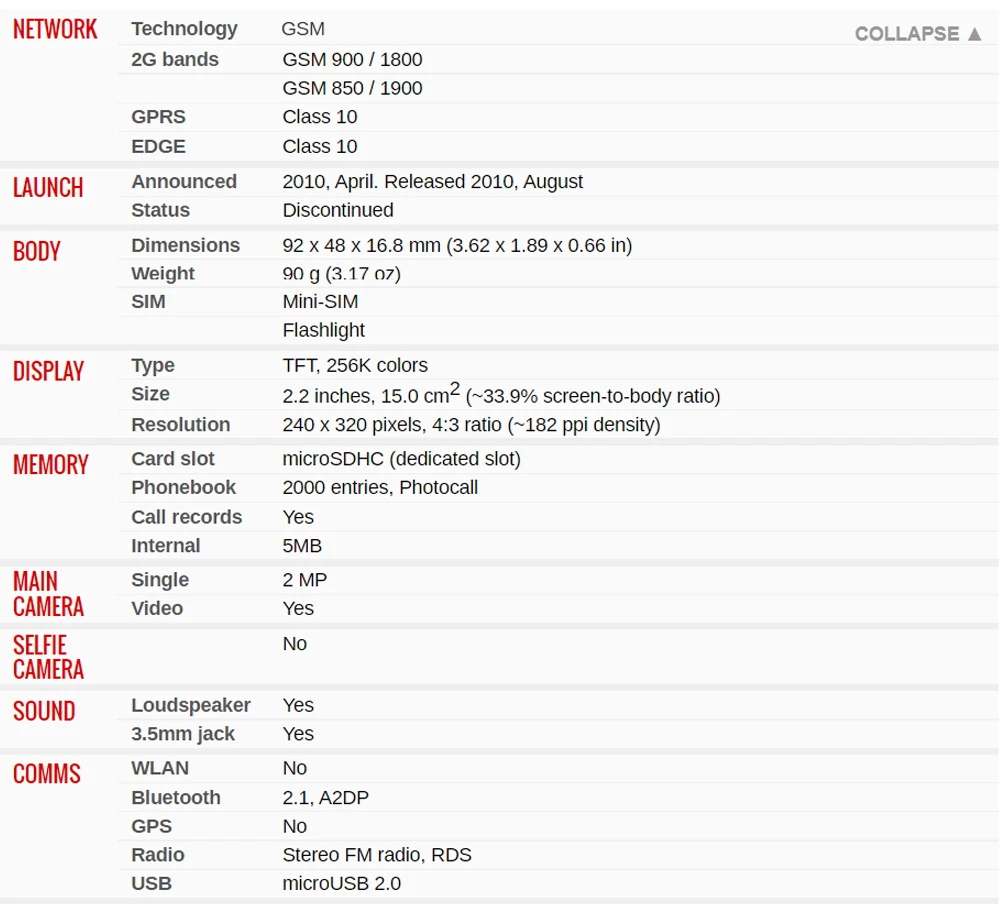Open the Card slot glossary link
This screenshot has width=1000, height=904.
[172, 459]
